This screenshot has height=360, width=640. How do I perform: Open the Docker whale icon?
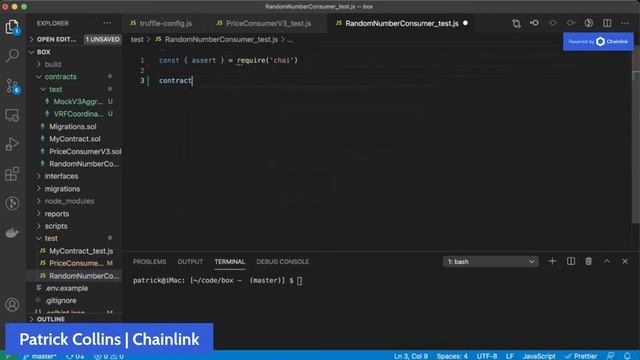tap(12, 233)
